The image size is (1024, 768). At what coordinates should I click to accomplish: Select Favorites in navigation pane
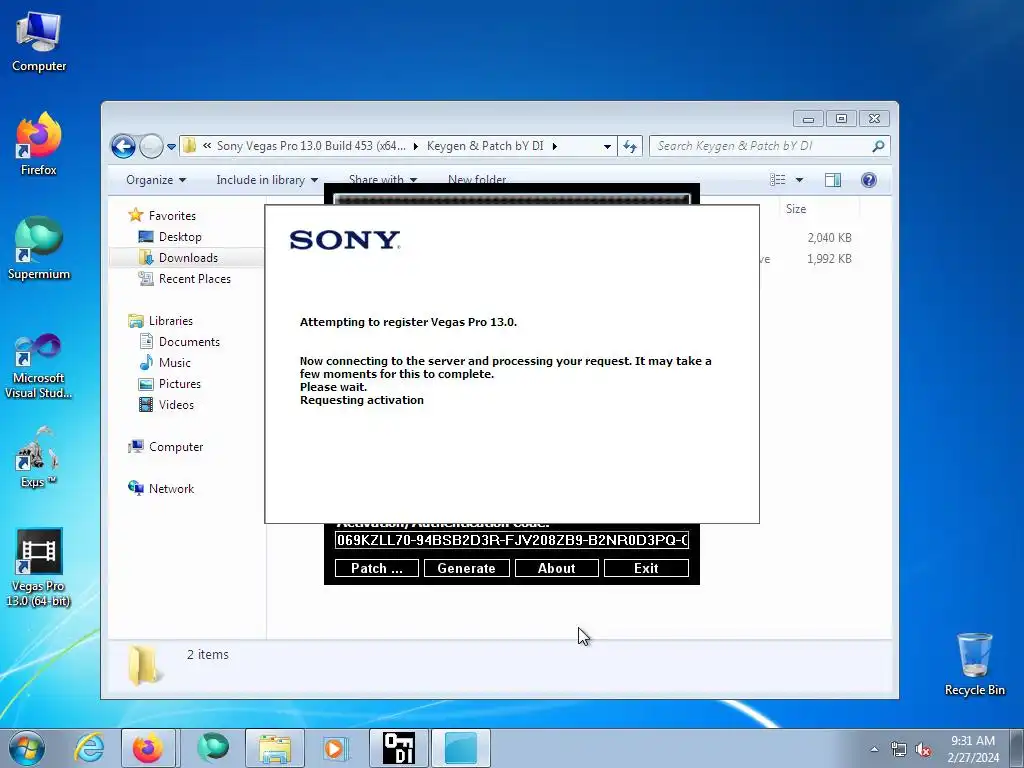pos(172,216)
